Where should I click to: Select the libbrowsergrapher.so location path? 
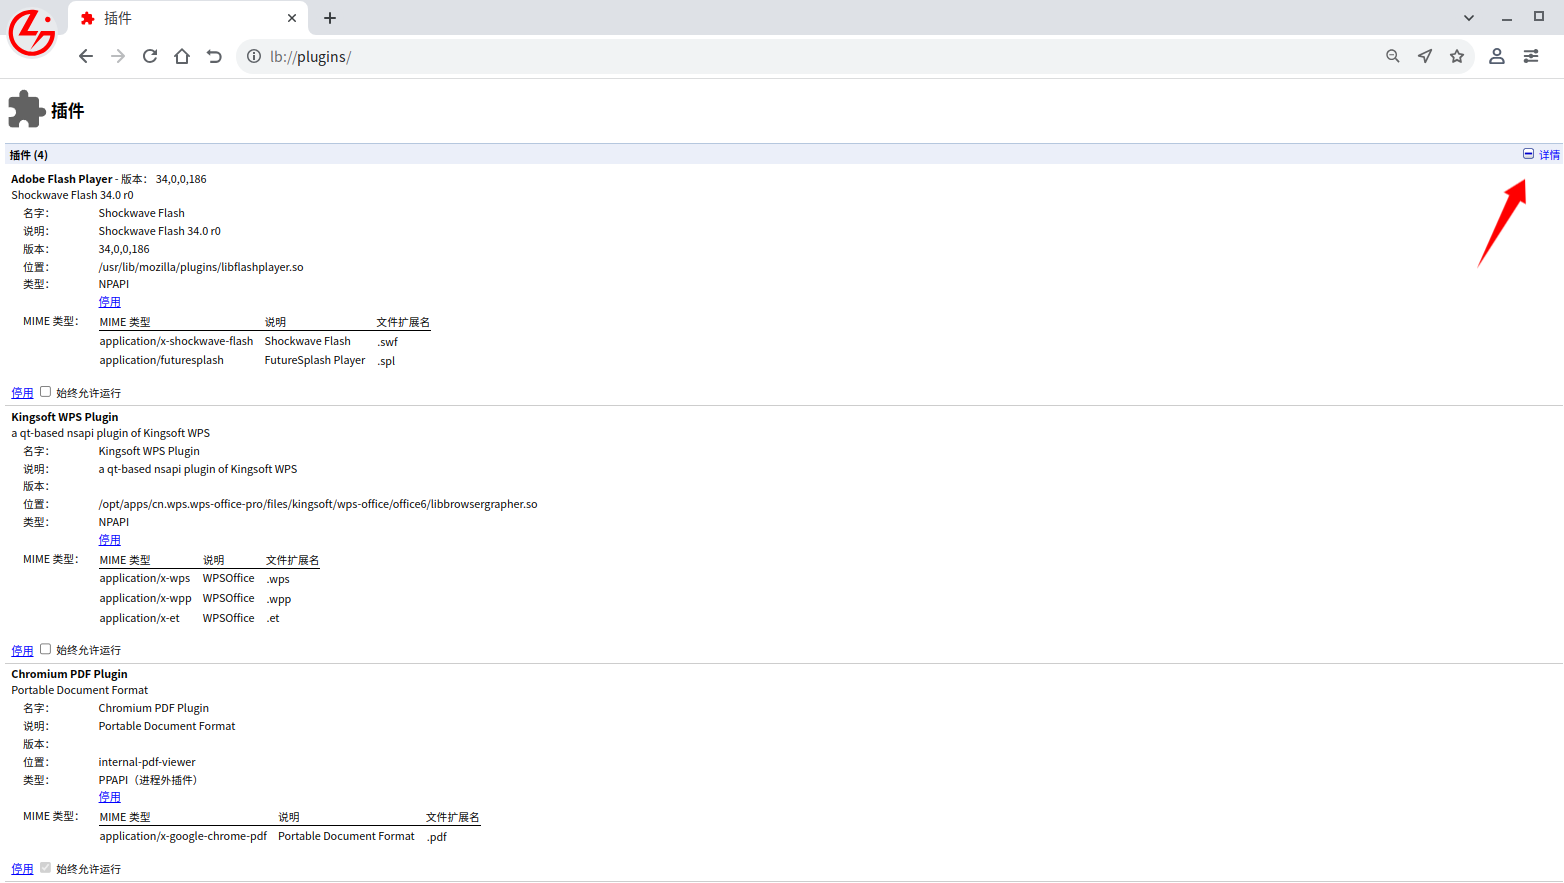coord(318,504)
